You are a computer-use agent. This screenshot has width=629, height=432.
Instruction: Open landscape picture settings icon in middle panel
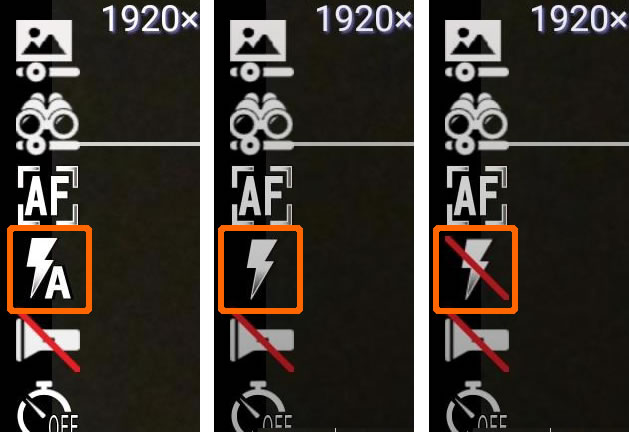[x=262, y=50]
